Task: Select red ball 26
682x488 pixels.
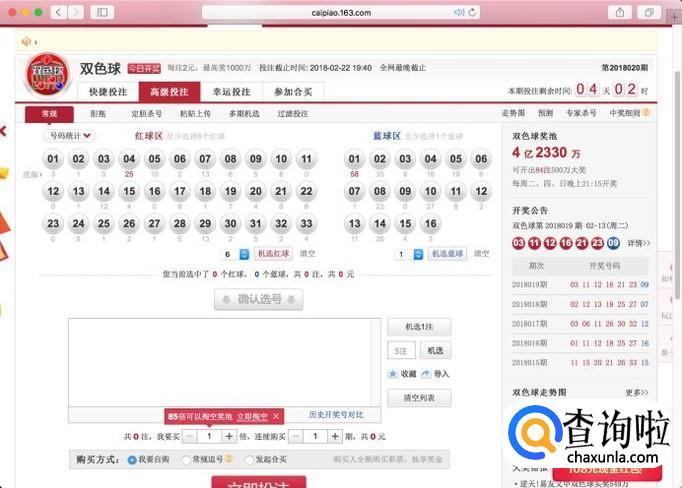Action: point(129,224)
